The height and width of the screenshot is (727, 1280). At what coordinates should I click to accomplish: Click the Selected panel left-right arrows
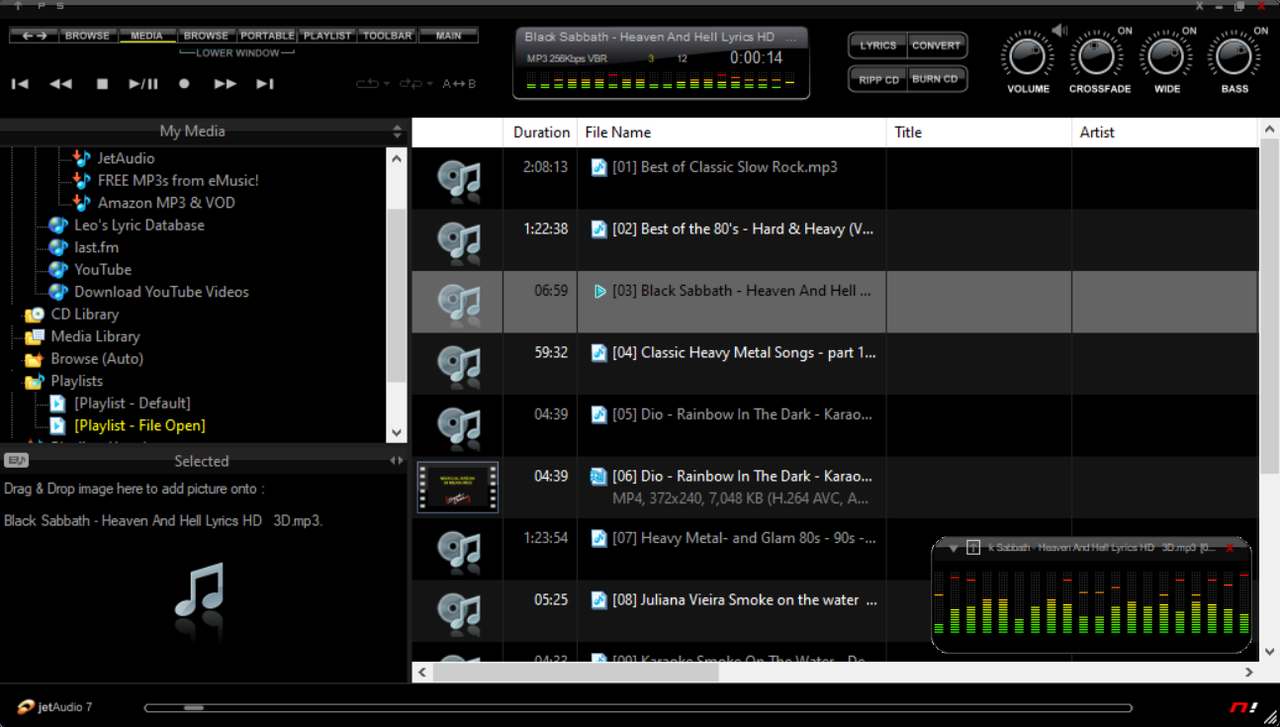pos(397,461)
